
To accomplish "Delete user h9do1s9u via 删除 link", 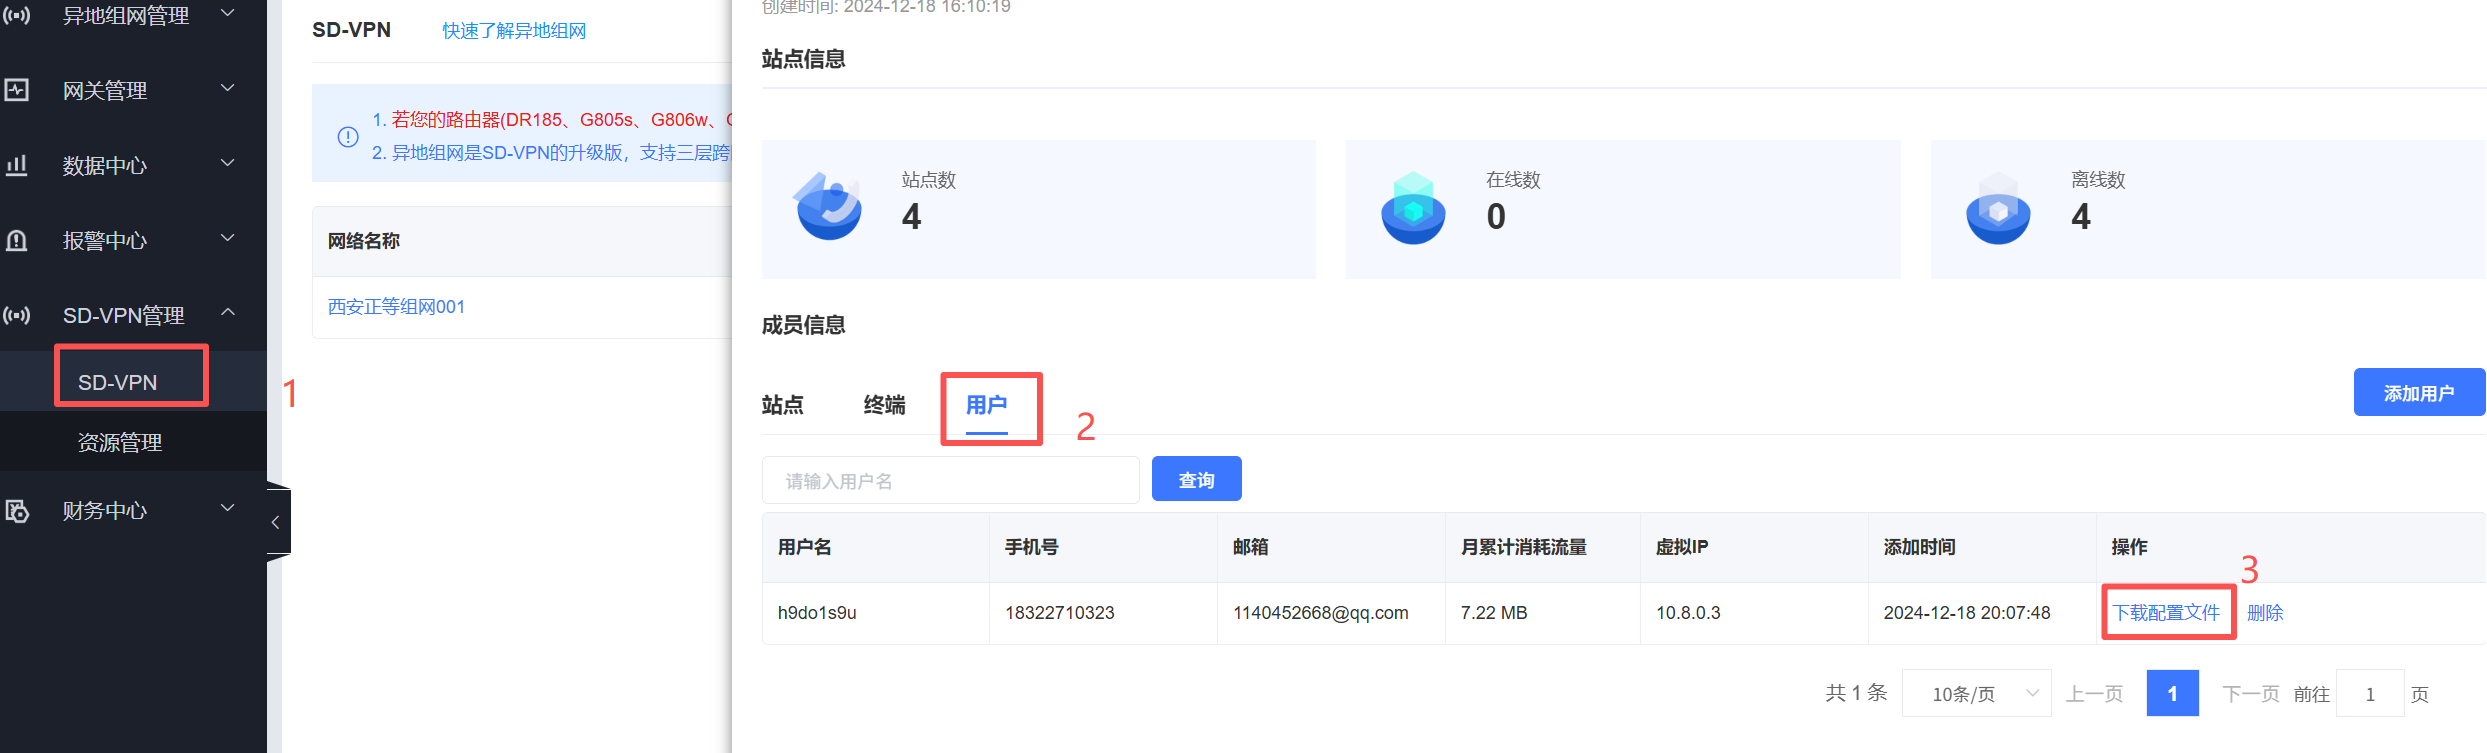I will click(x=2265, y=612).
